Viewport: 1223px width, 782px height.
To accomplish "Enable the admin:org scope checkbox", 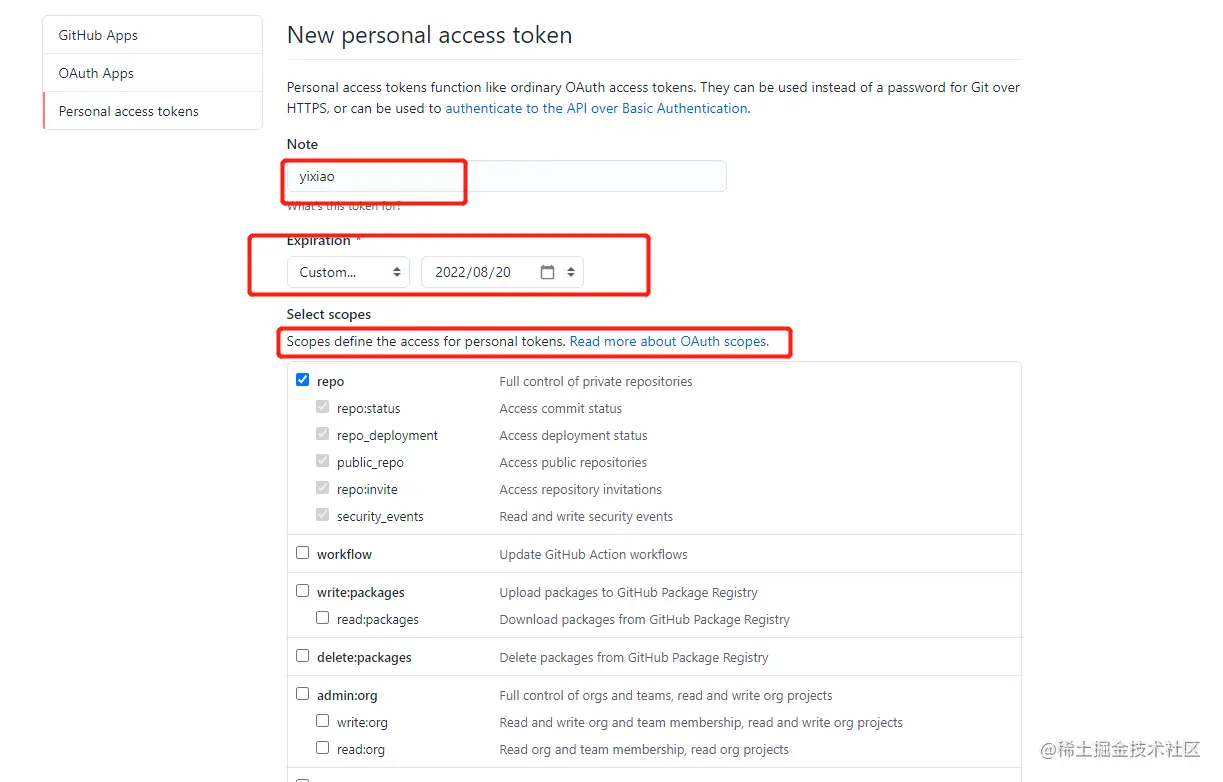I will (303, 694).
